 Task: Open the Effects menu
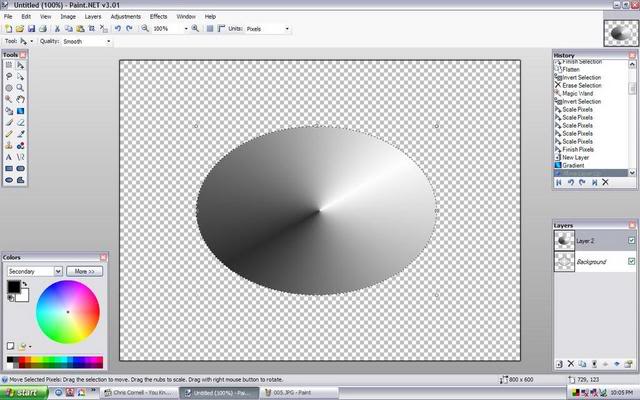point(158,16)
